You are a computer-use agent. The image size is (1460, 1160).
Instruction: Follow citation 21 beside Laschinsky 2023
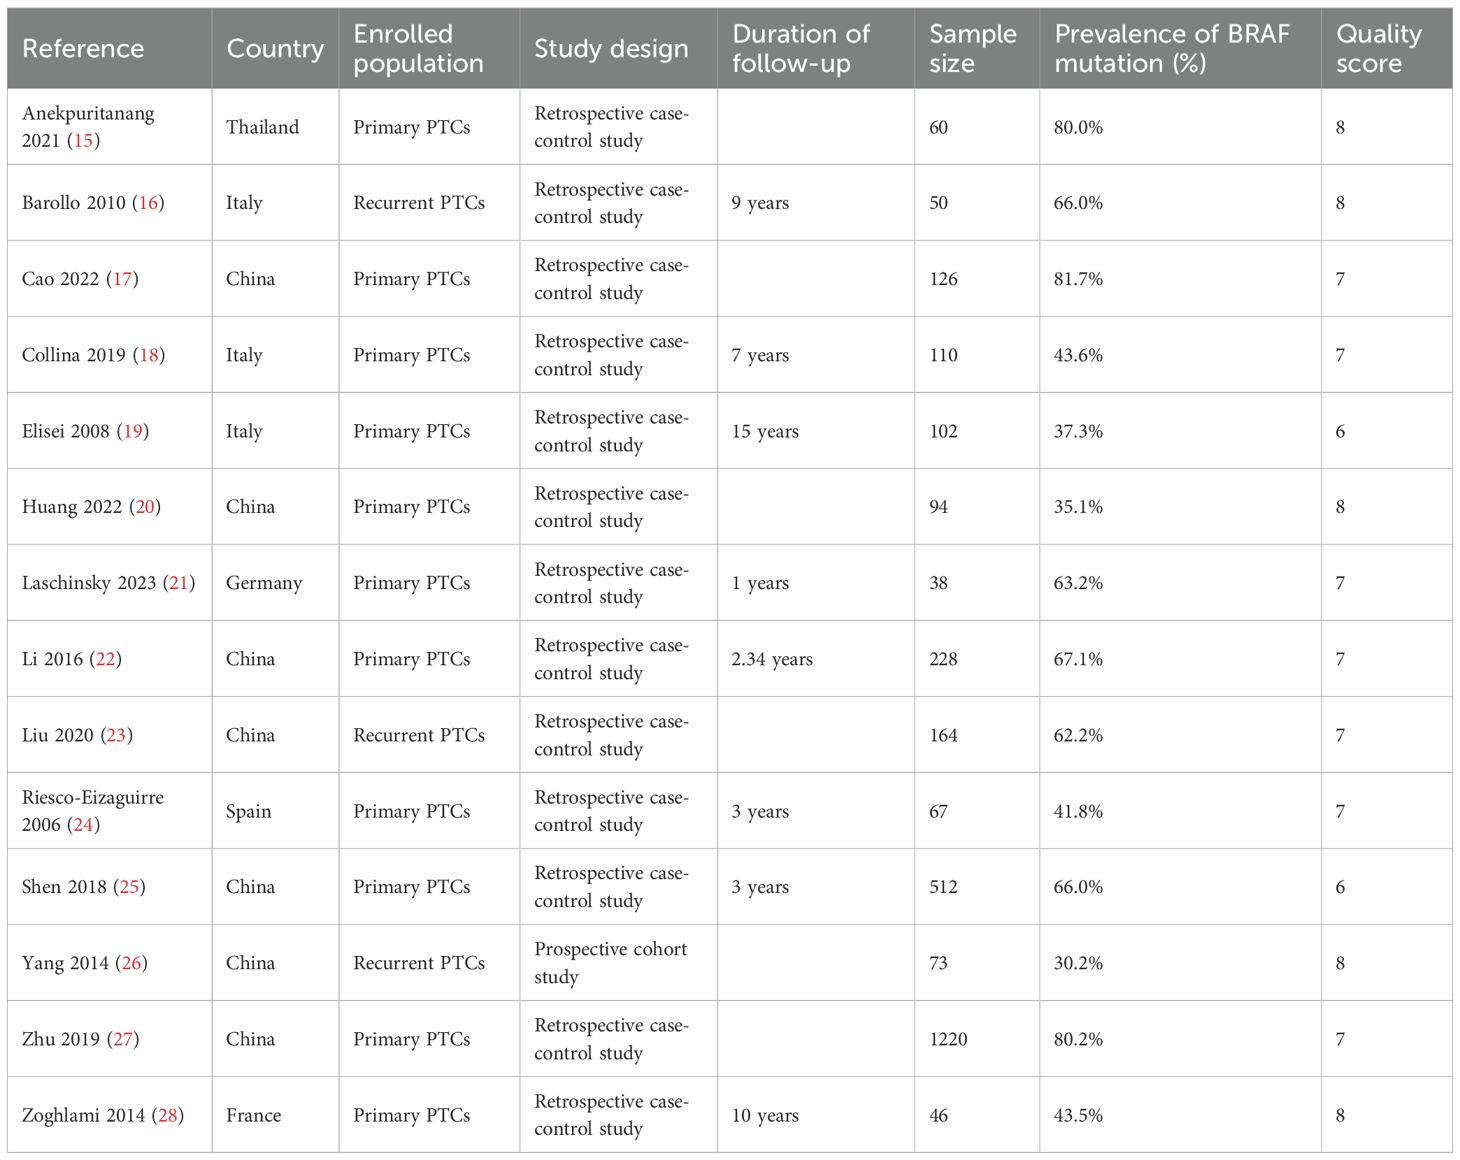click(179, 583)
